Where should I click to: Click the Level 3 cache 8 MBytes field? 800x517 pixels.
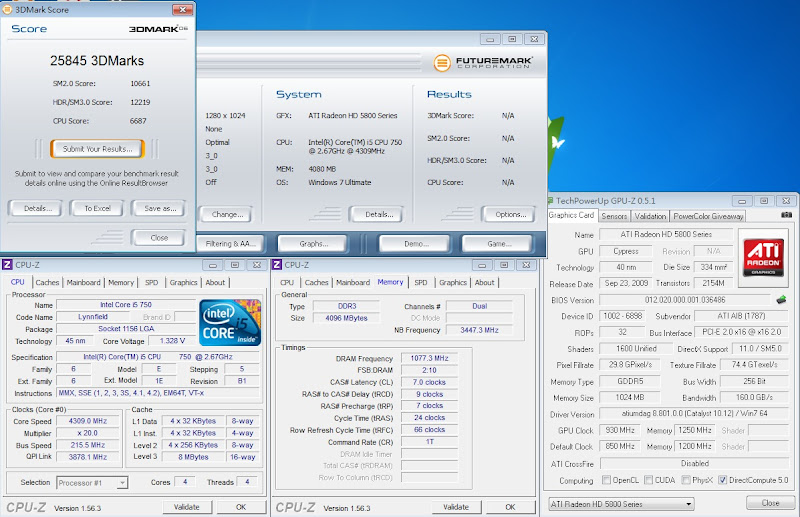tap(193, 457)
